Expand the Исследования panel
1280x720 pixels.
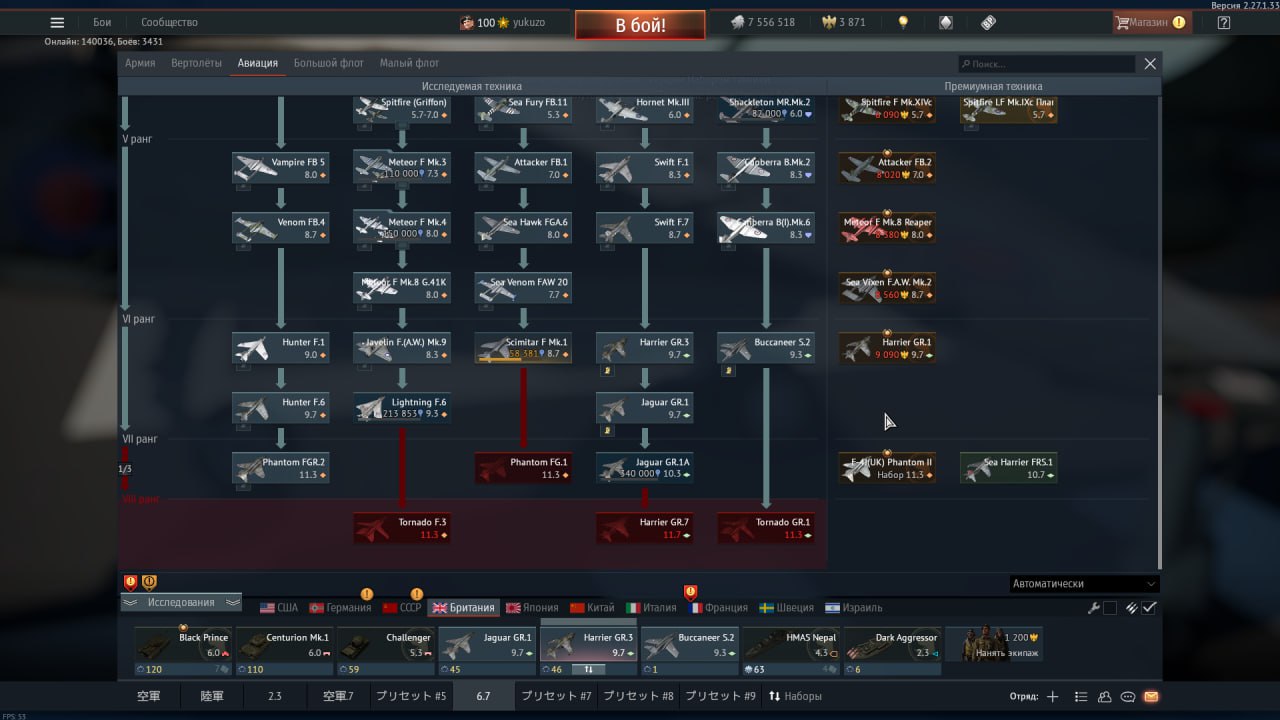pos(181,602)
